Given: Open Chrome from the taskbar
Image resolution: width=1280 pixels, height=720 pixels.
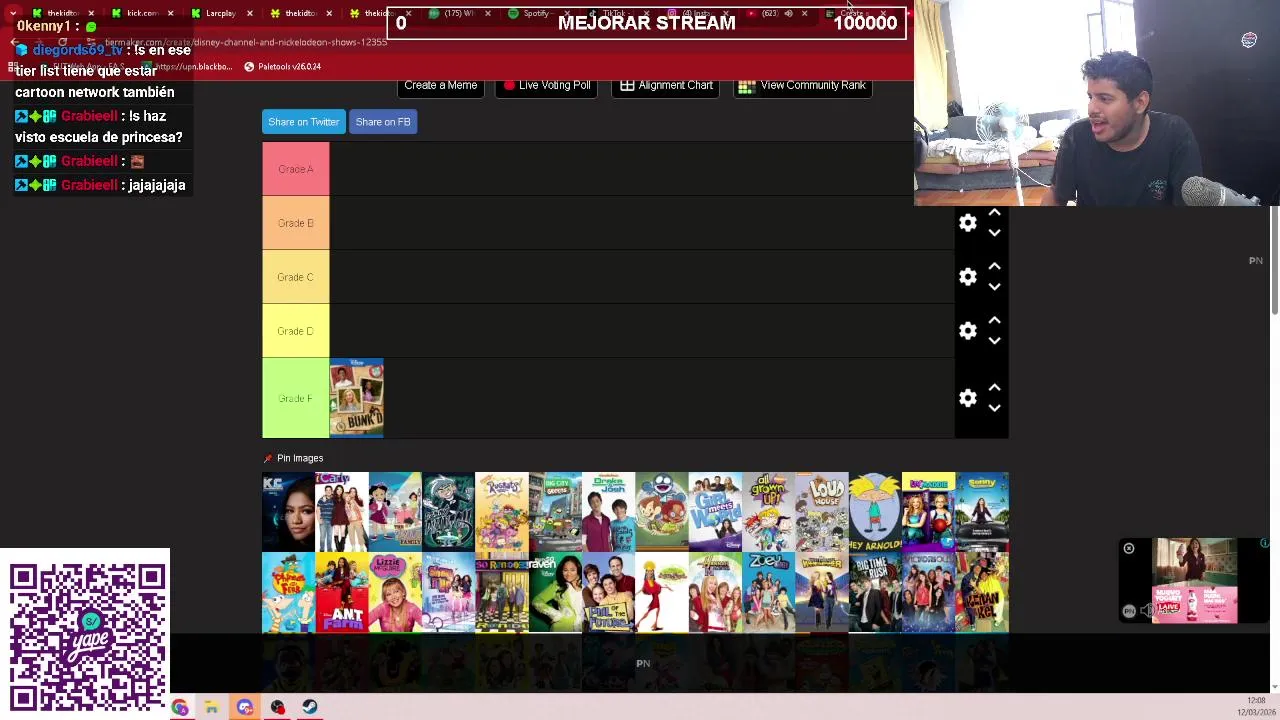Looking at the screenshot, I should click(180, 708).
